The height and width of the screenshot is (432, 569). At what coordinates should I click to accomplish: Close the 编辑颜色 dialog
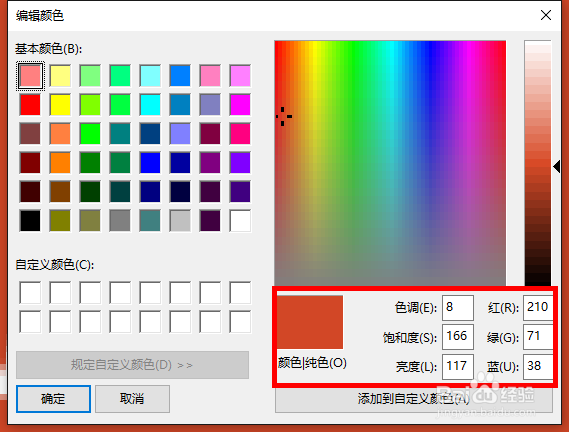coord(546,15)
